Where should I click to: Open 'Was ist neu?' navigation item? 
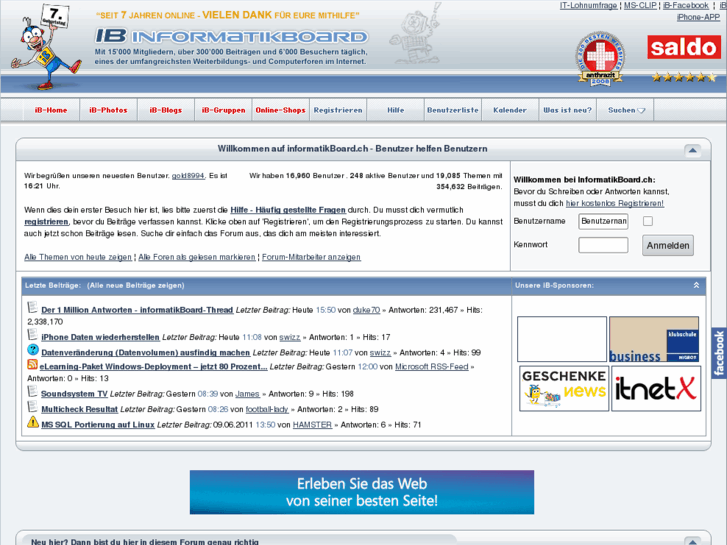point(568,110)
